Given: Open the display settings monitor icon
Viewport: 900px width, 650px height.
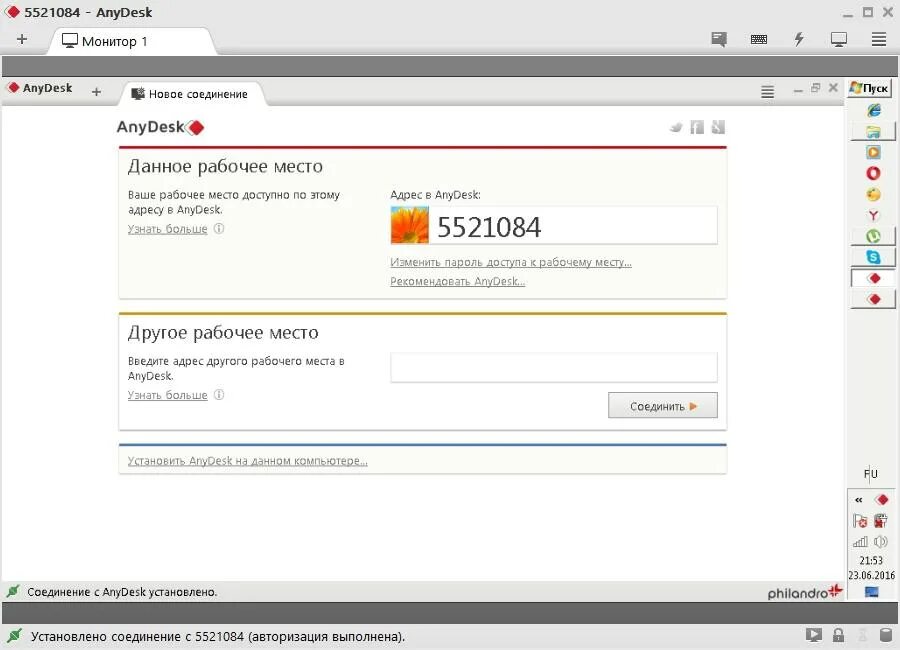Looking at the screenshot, I should coord(839,39).
